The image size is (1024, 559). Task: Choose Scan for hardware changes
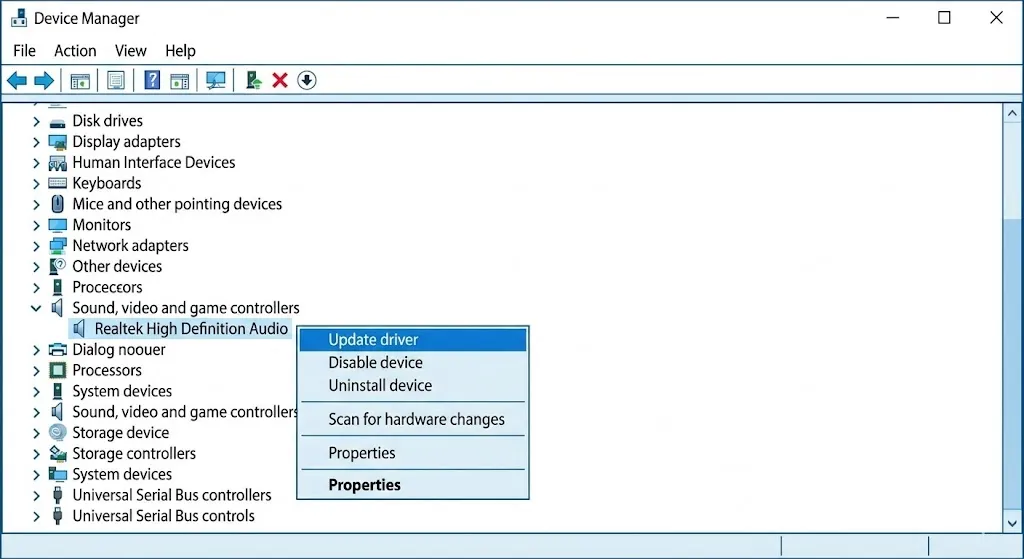(x=413, y=419)
